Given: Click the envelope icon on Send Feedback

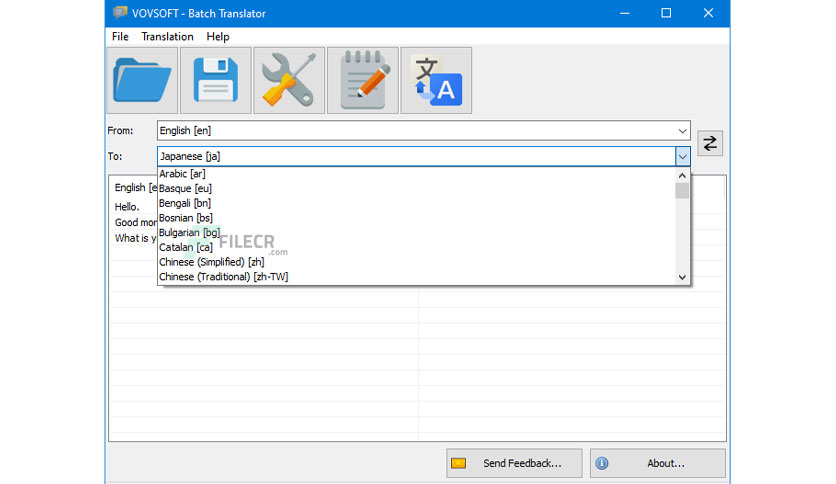Looking at the screenshot, I should (x=459, y=463).
